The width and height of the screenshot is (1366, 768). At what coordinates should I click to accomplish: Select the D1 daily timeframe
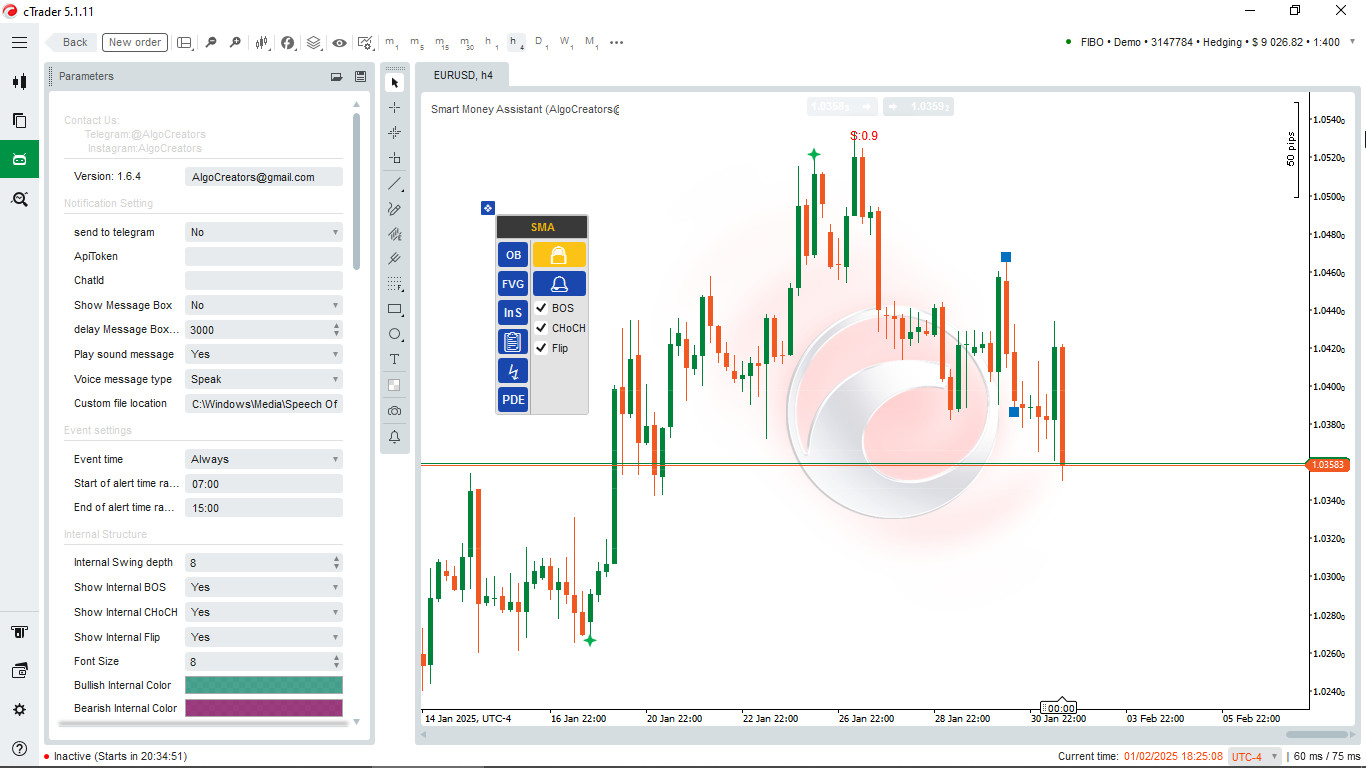pyautogui.click(x=541, y=42)
